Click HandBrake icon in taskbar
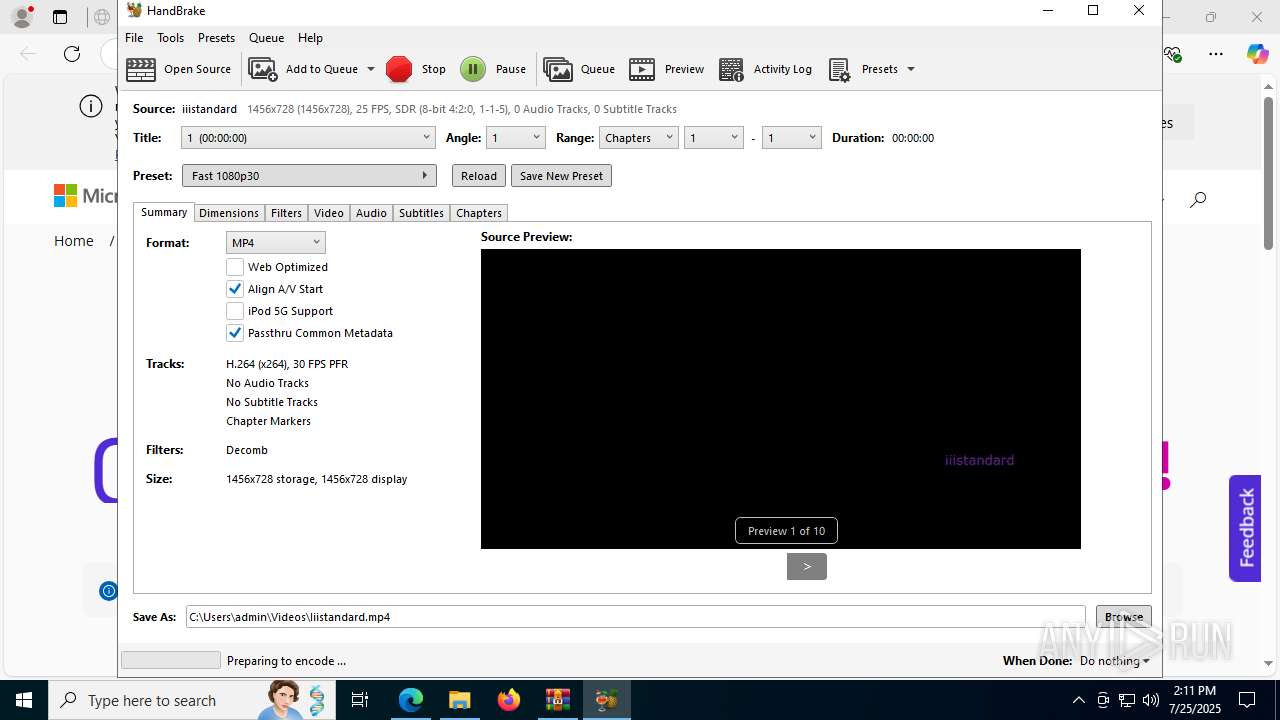This screenshot has height=720, width=1280. click(607, 700)
